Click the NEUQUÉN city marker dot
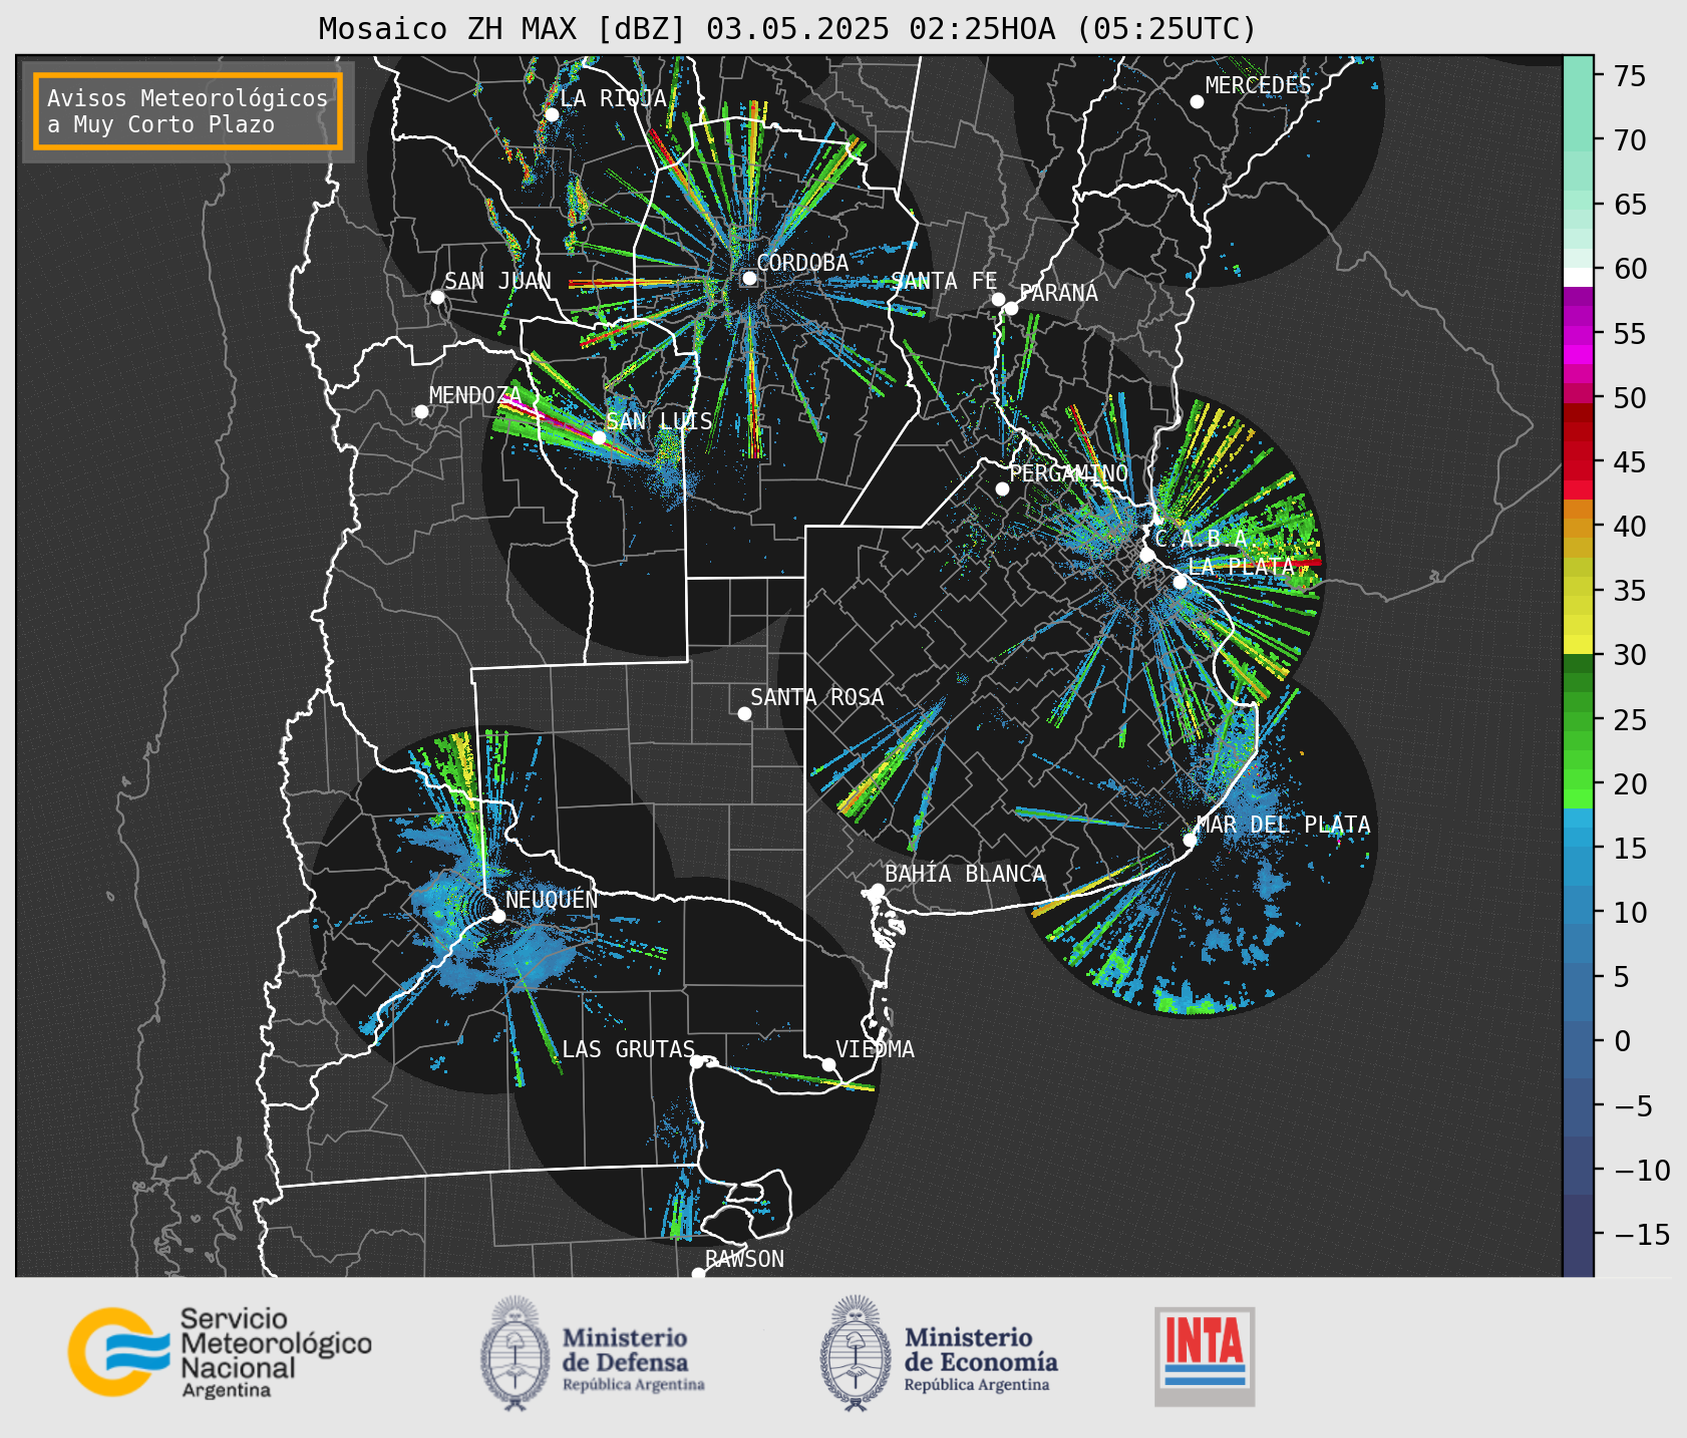The image size is (1687, 1438). (x=498, y=916)
